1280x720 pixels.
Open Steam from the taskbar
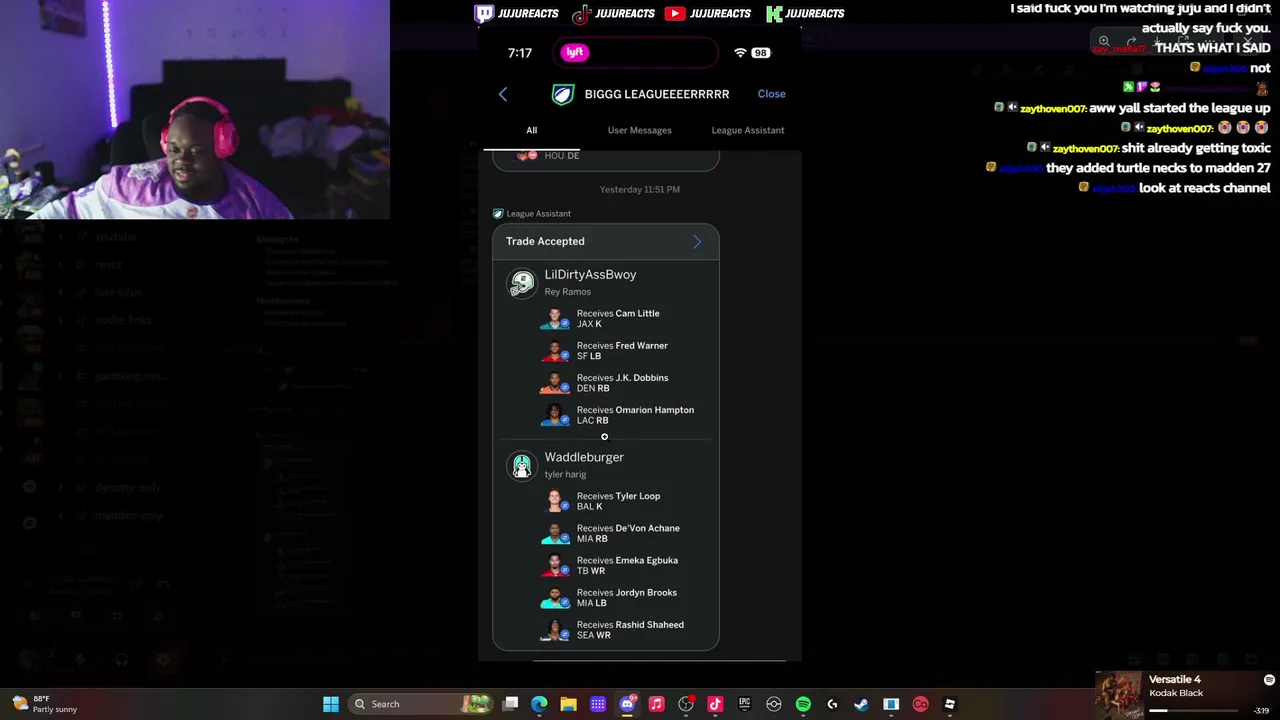click(862, 704)
